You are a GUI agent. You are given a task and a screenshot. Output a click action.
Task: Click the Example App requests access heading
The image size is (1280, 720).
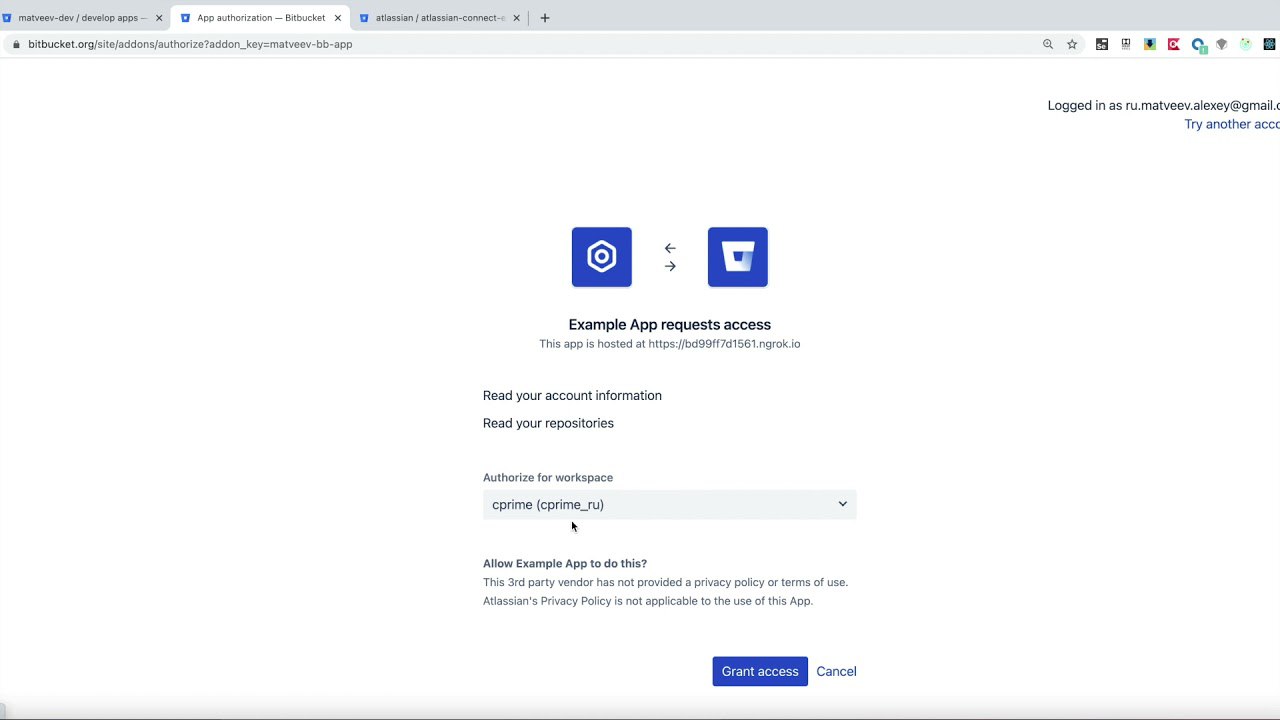670,324
